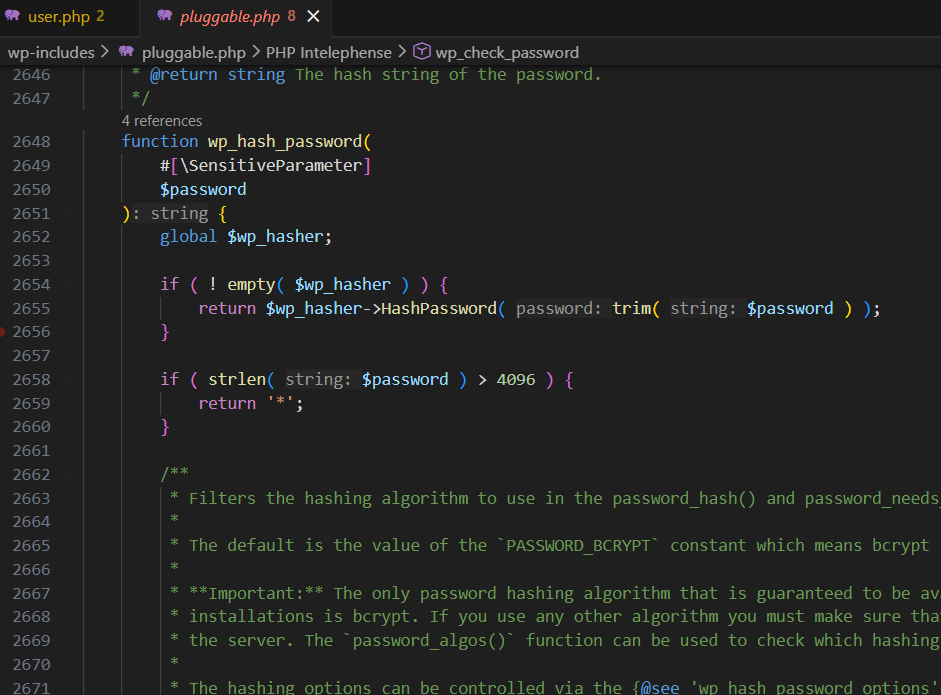
Task: Open the pluggable.php breadcrumb dropdown
Action: coord(193,52)
